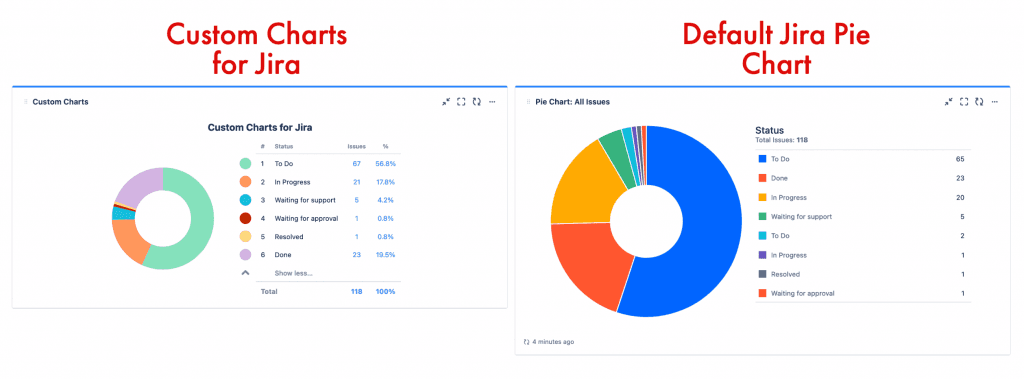
Task: Click the green To Do color swatch
Action: (x=245, y=163)
